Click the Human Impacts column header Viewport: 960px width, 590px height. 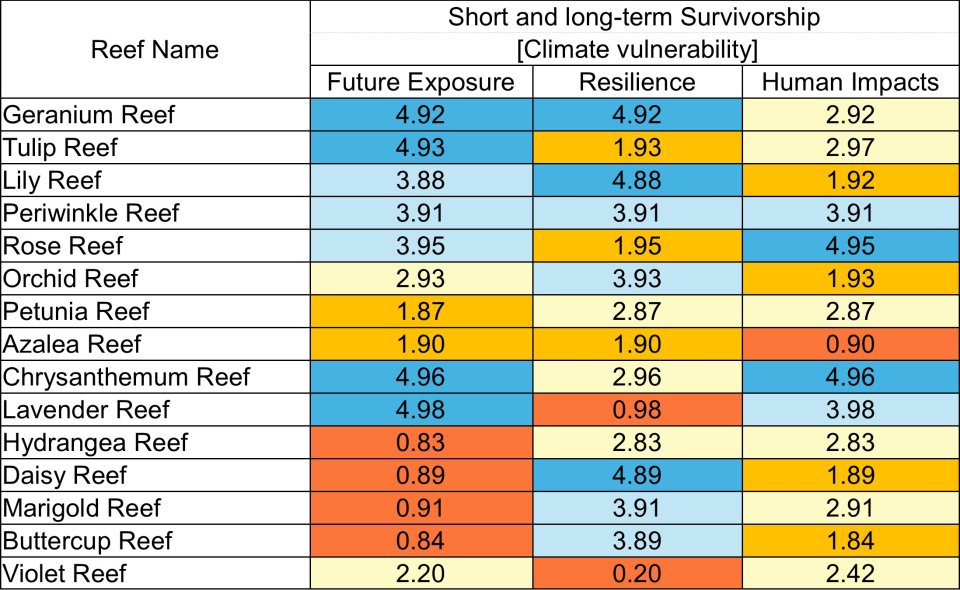pos(850,82)
